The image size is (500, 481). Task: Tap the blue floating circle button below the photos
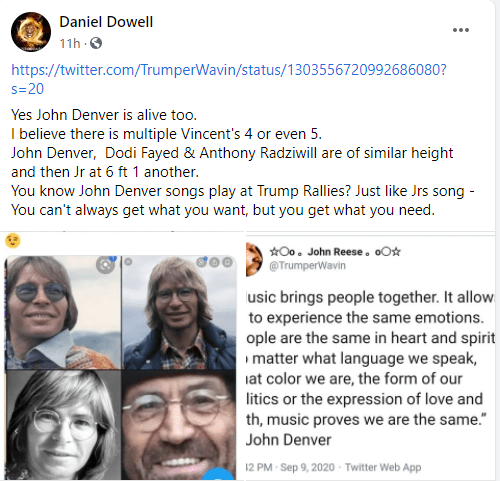pyautogui.click(x=218, y=474)
